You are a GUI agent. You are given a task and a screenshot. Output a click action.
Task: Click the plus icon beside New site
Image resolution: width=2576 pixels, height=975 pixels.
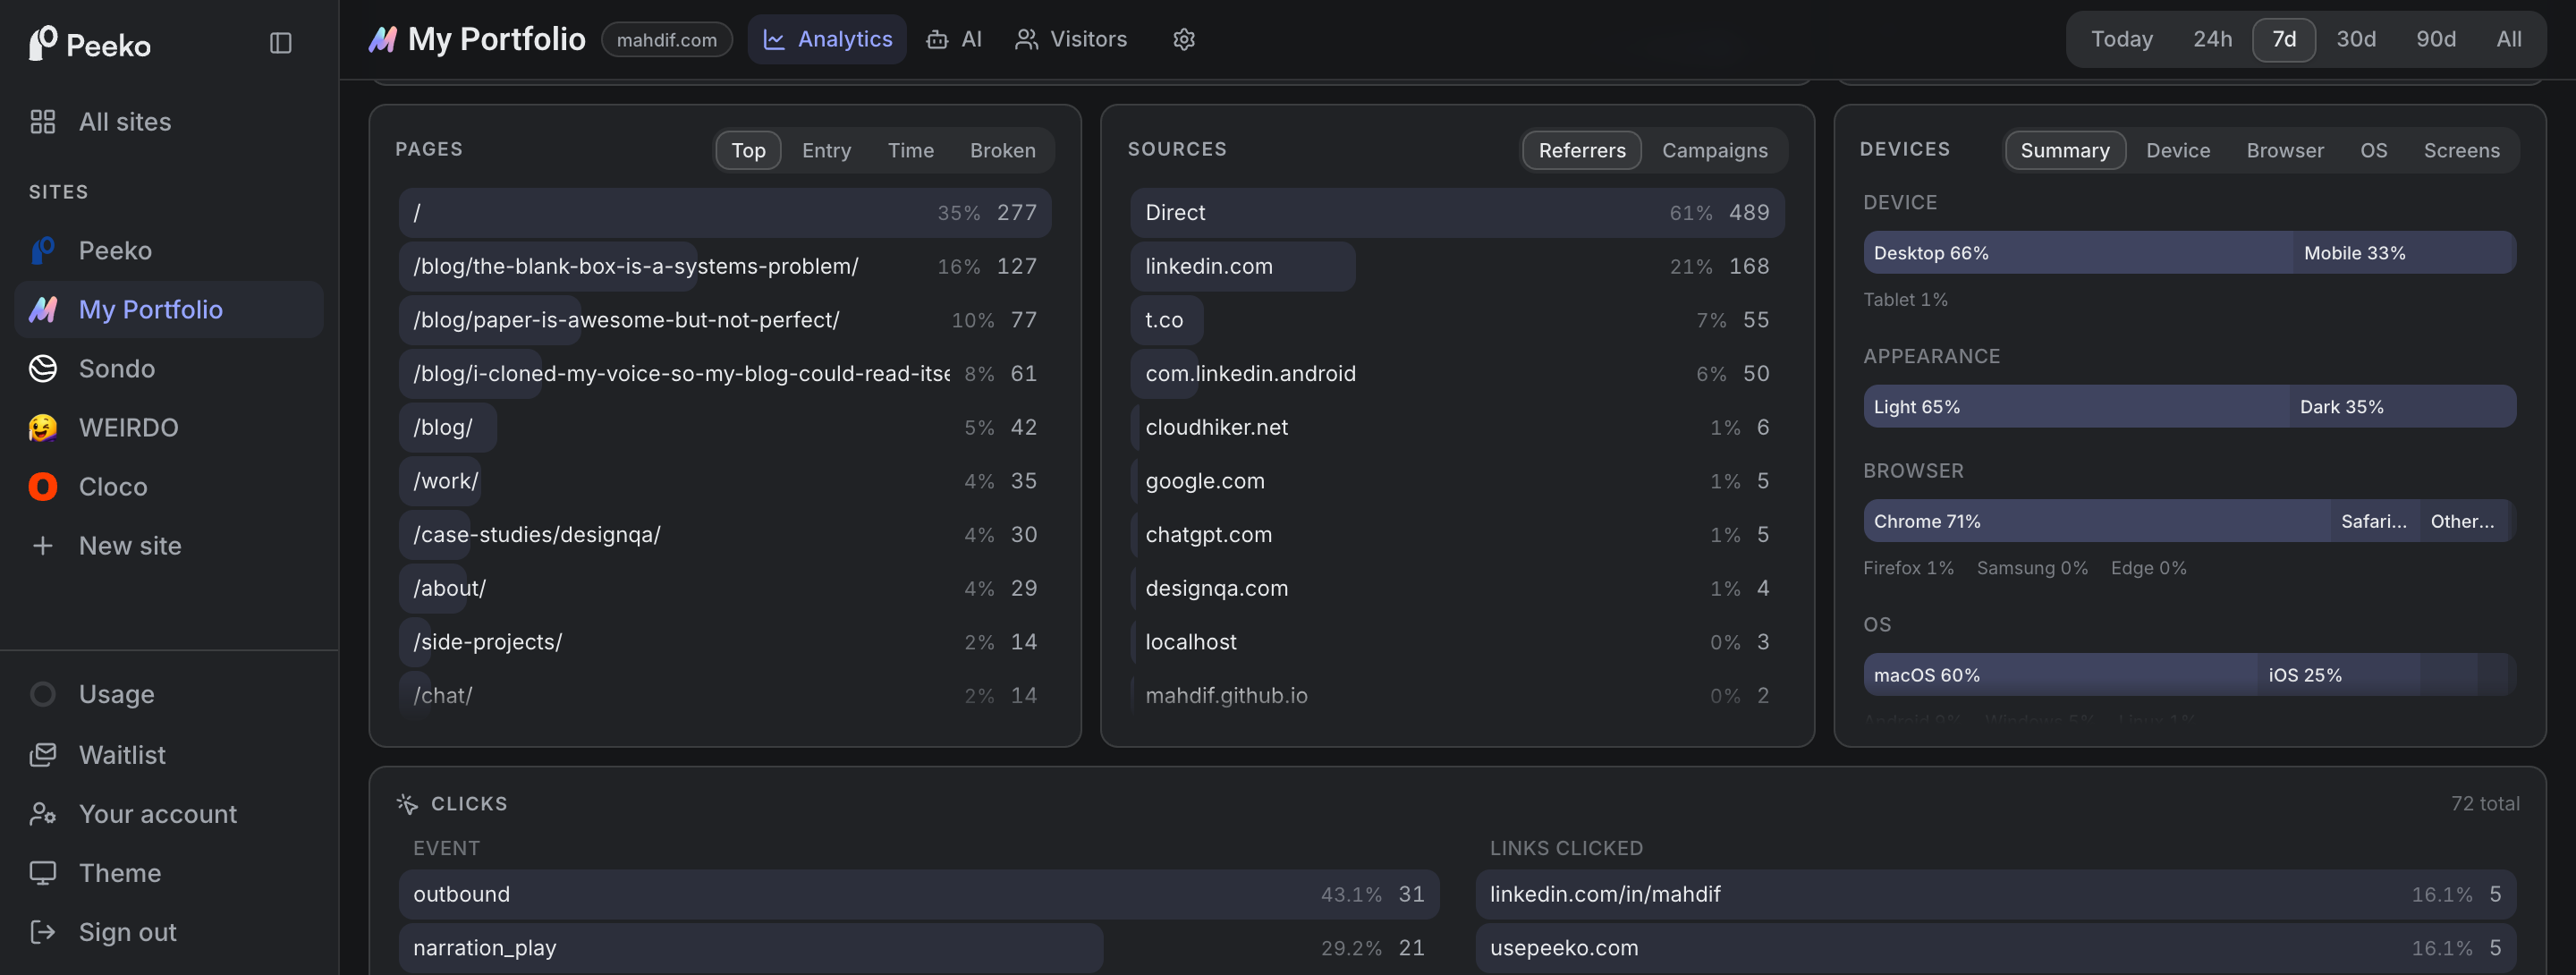pos(43,545)
